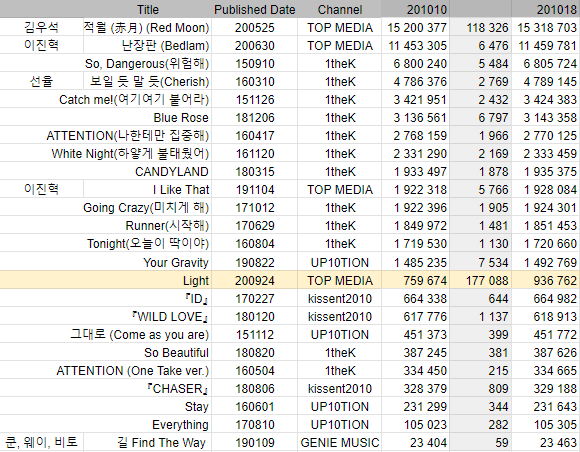Click the view count '936 762'
This screenshot has height=452, width=580.
click(555, 281)
